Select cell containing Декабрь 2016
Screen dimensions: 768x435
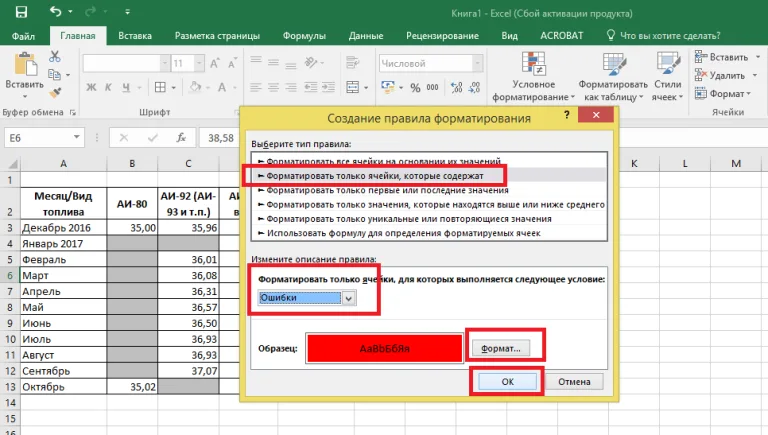click(x=63, y=228)
